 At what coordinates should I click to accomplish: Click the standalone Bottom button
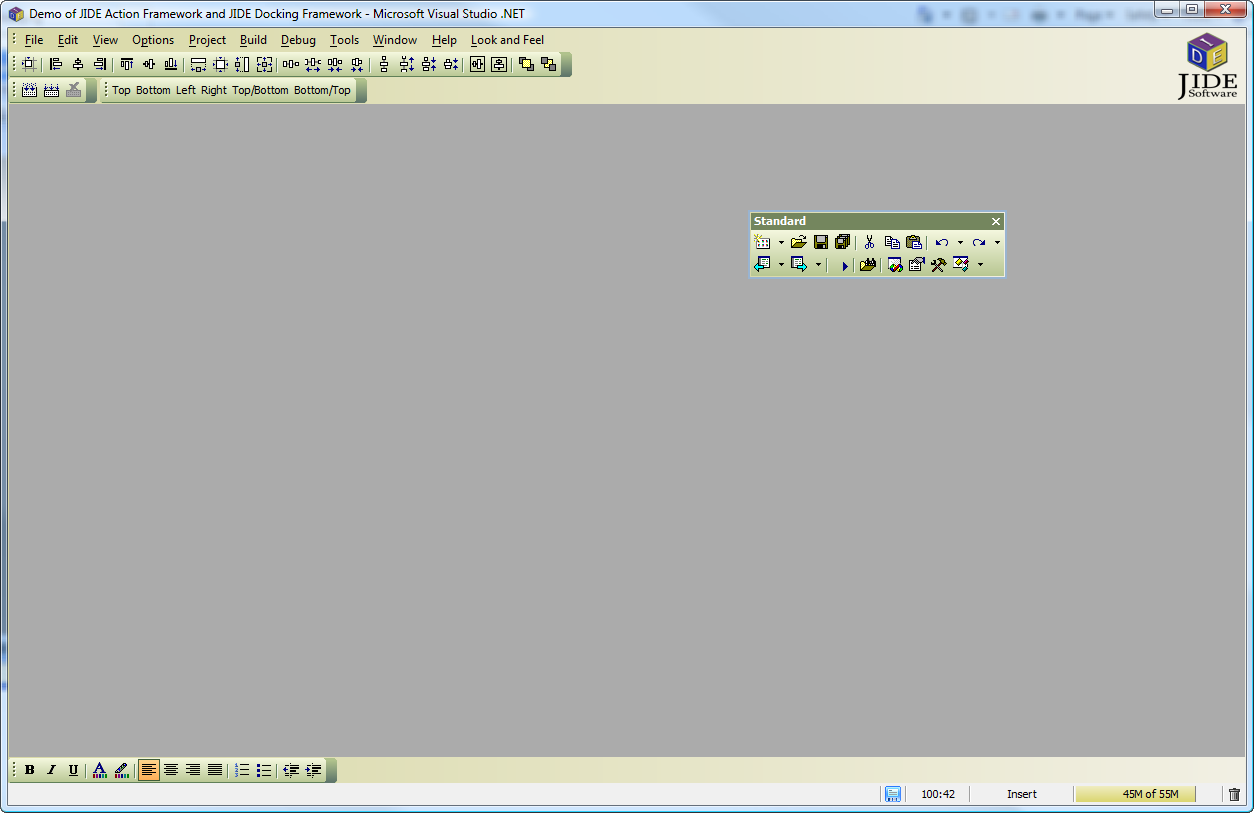[x=153, y=90]
